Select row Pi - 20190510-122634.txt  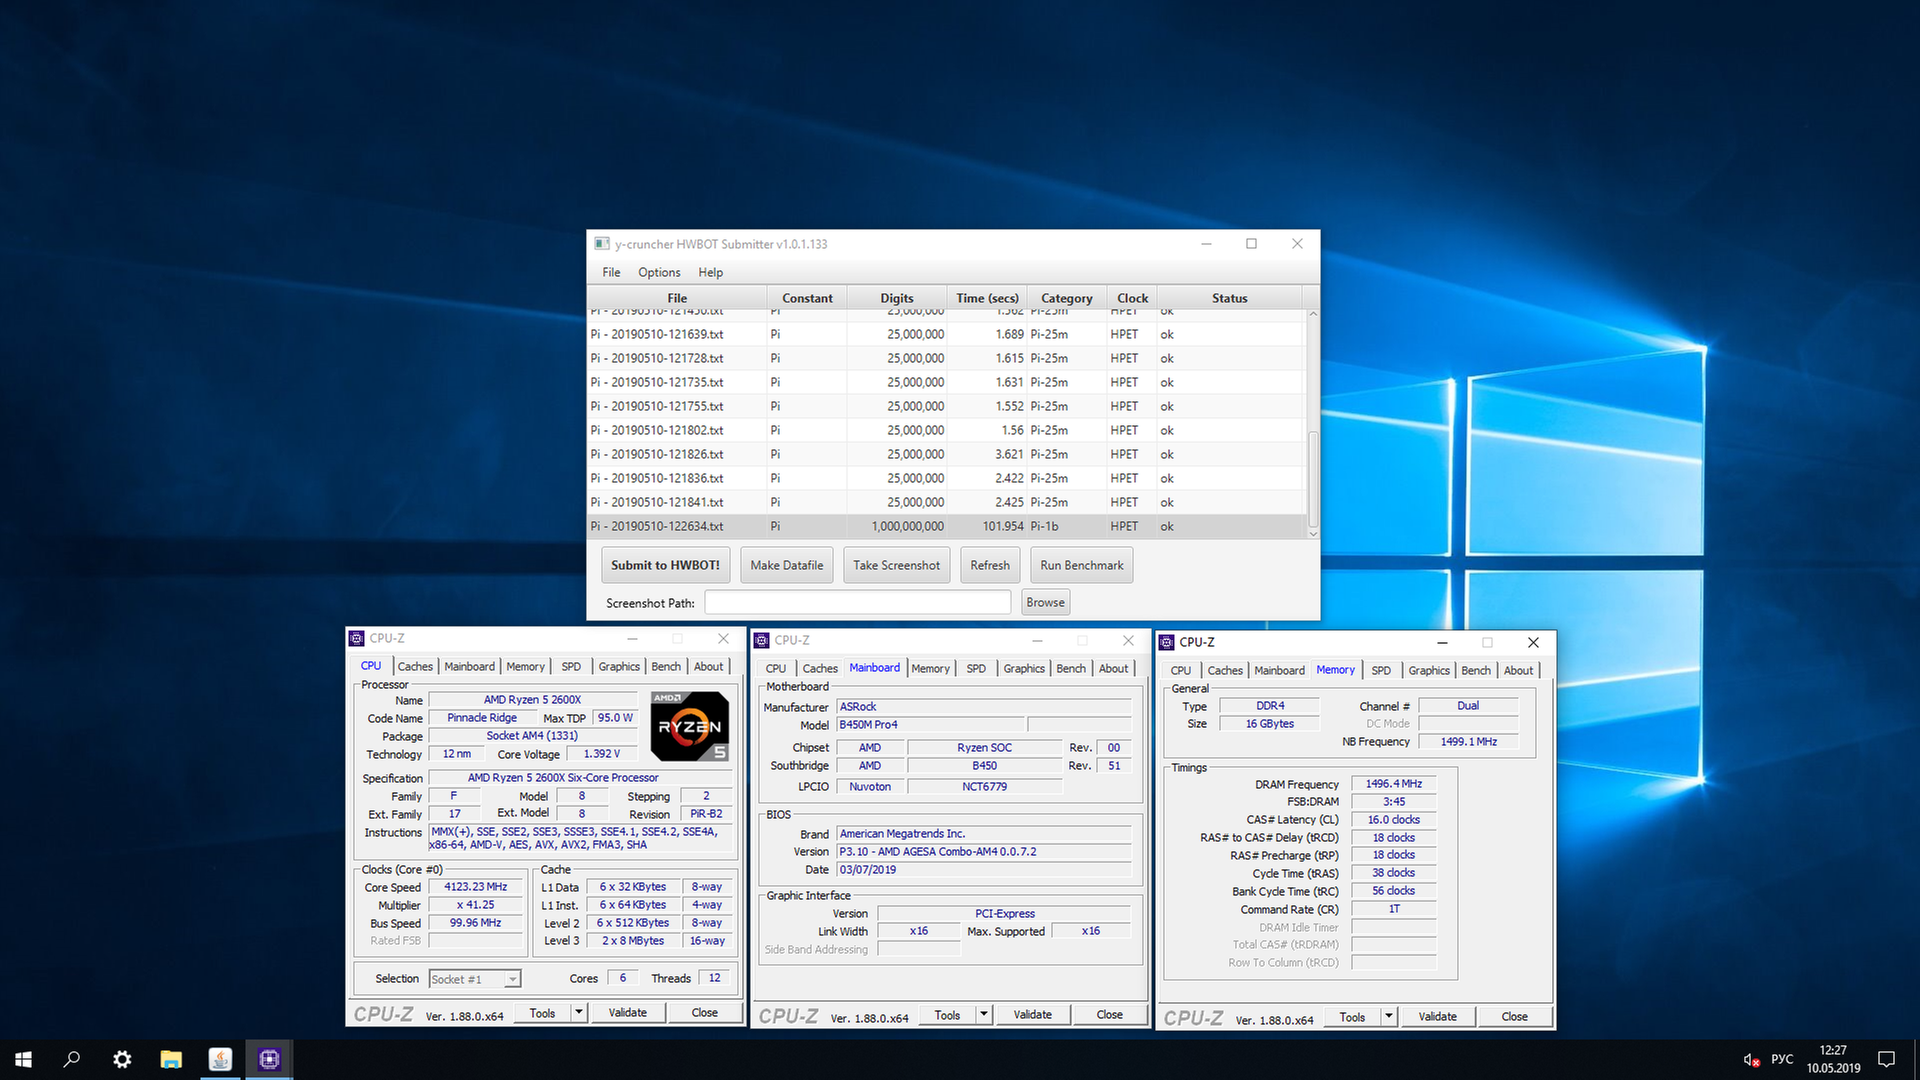pyautogui.click(x=947, y=526)
